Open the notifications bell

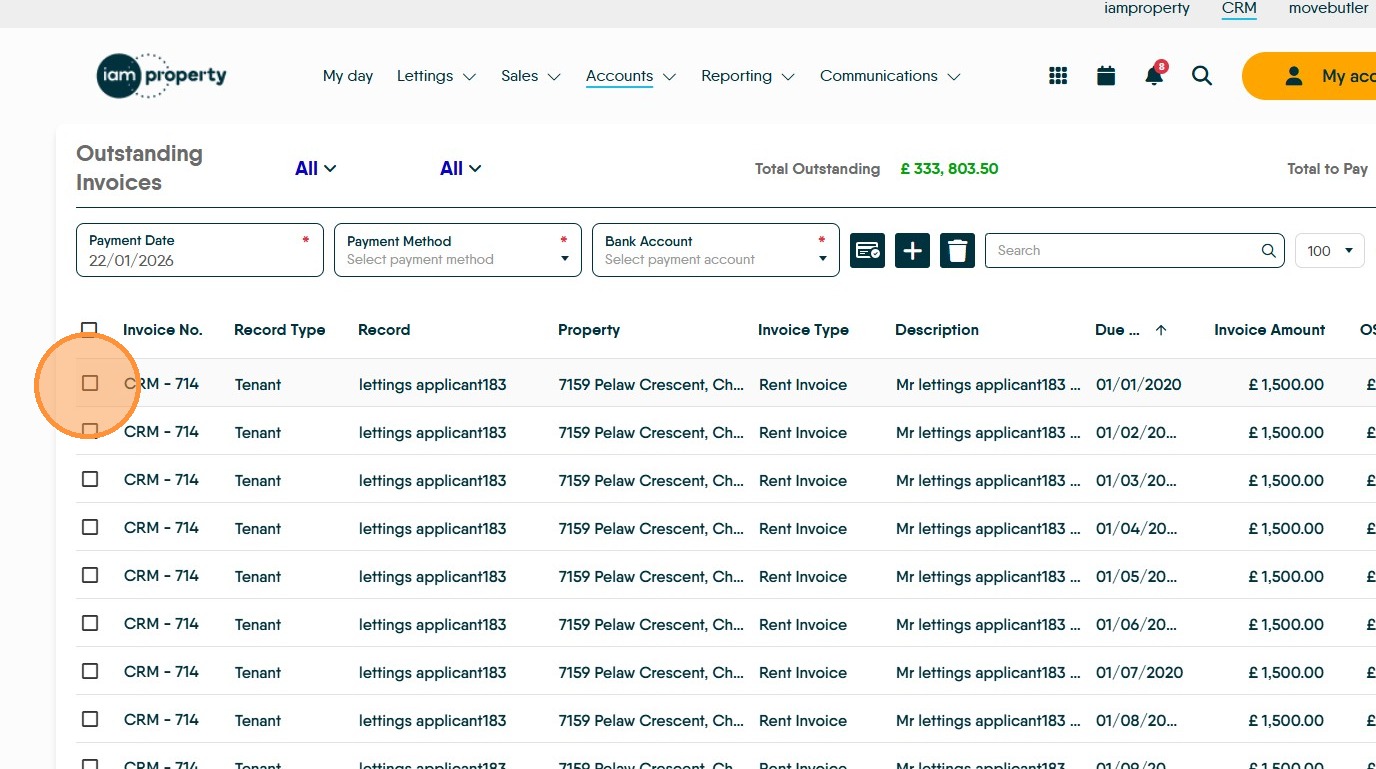[x=1154, y=76]
